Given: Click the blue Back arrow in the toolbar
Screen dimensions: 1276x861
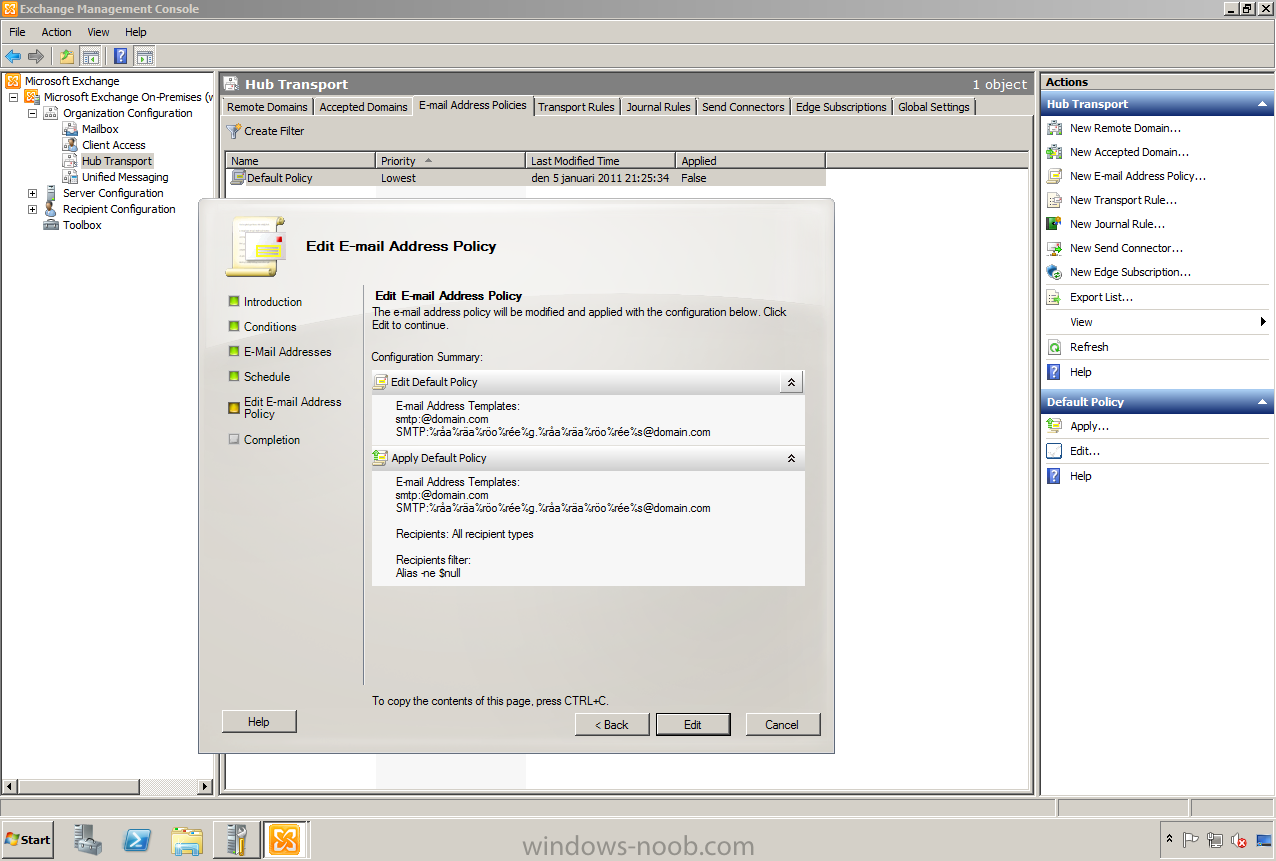Looking at the screenshot, I should [13, 56].
